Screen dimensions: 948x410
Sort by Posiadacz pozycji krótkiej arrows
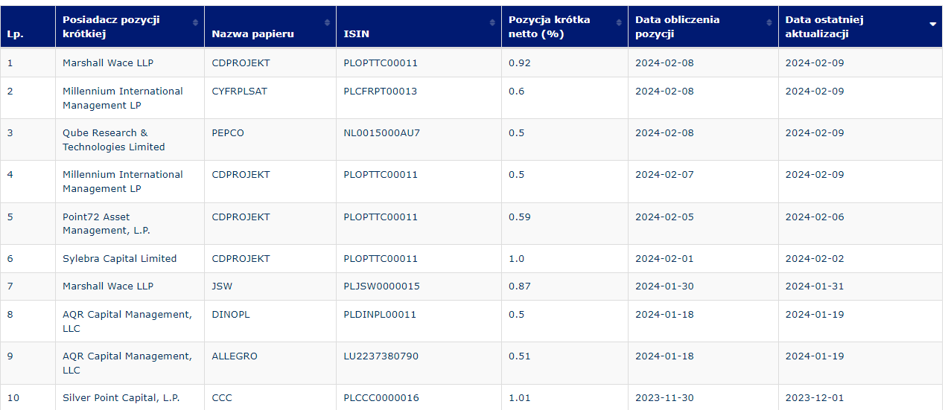(x=195, y=22)
